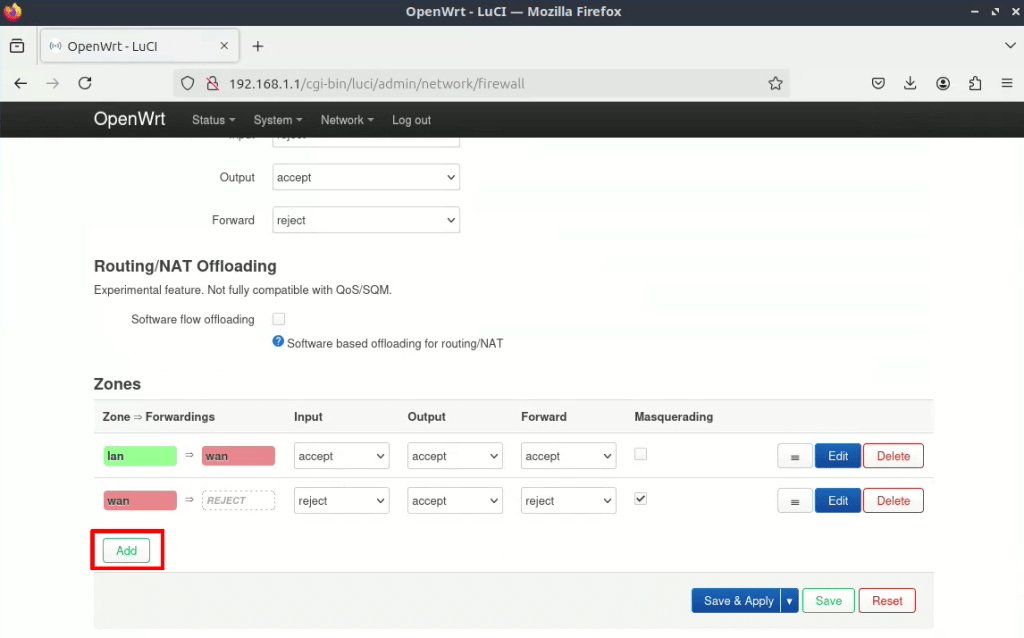Open lan zone Output dropdown
The width and height of the screenshot is (1024, 638).
click(x=455, y=456)
